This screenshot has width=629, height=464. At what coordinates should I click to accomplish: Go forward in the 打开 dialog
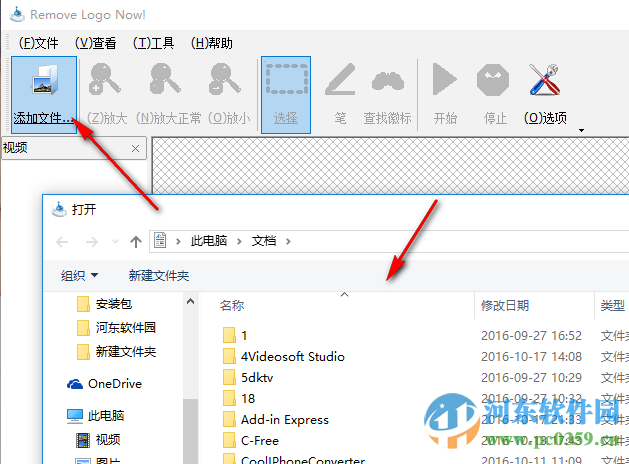92,242
